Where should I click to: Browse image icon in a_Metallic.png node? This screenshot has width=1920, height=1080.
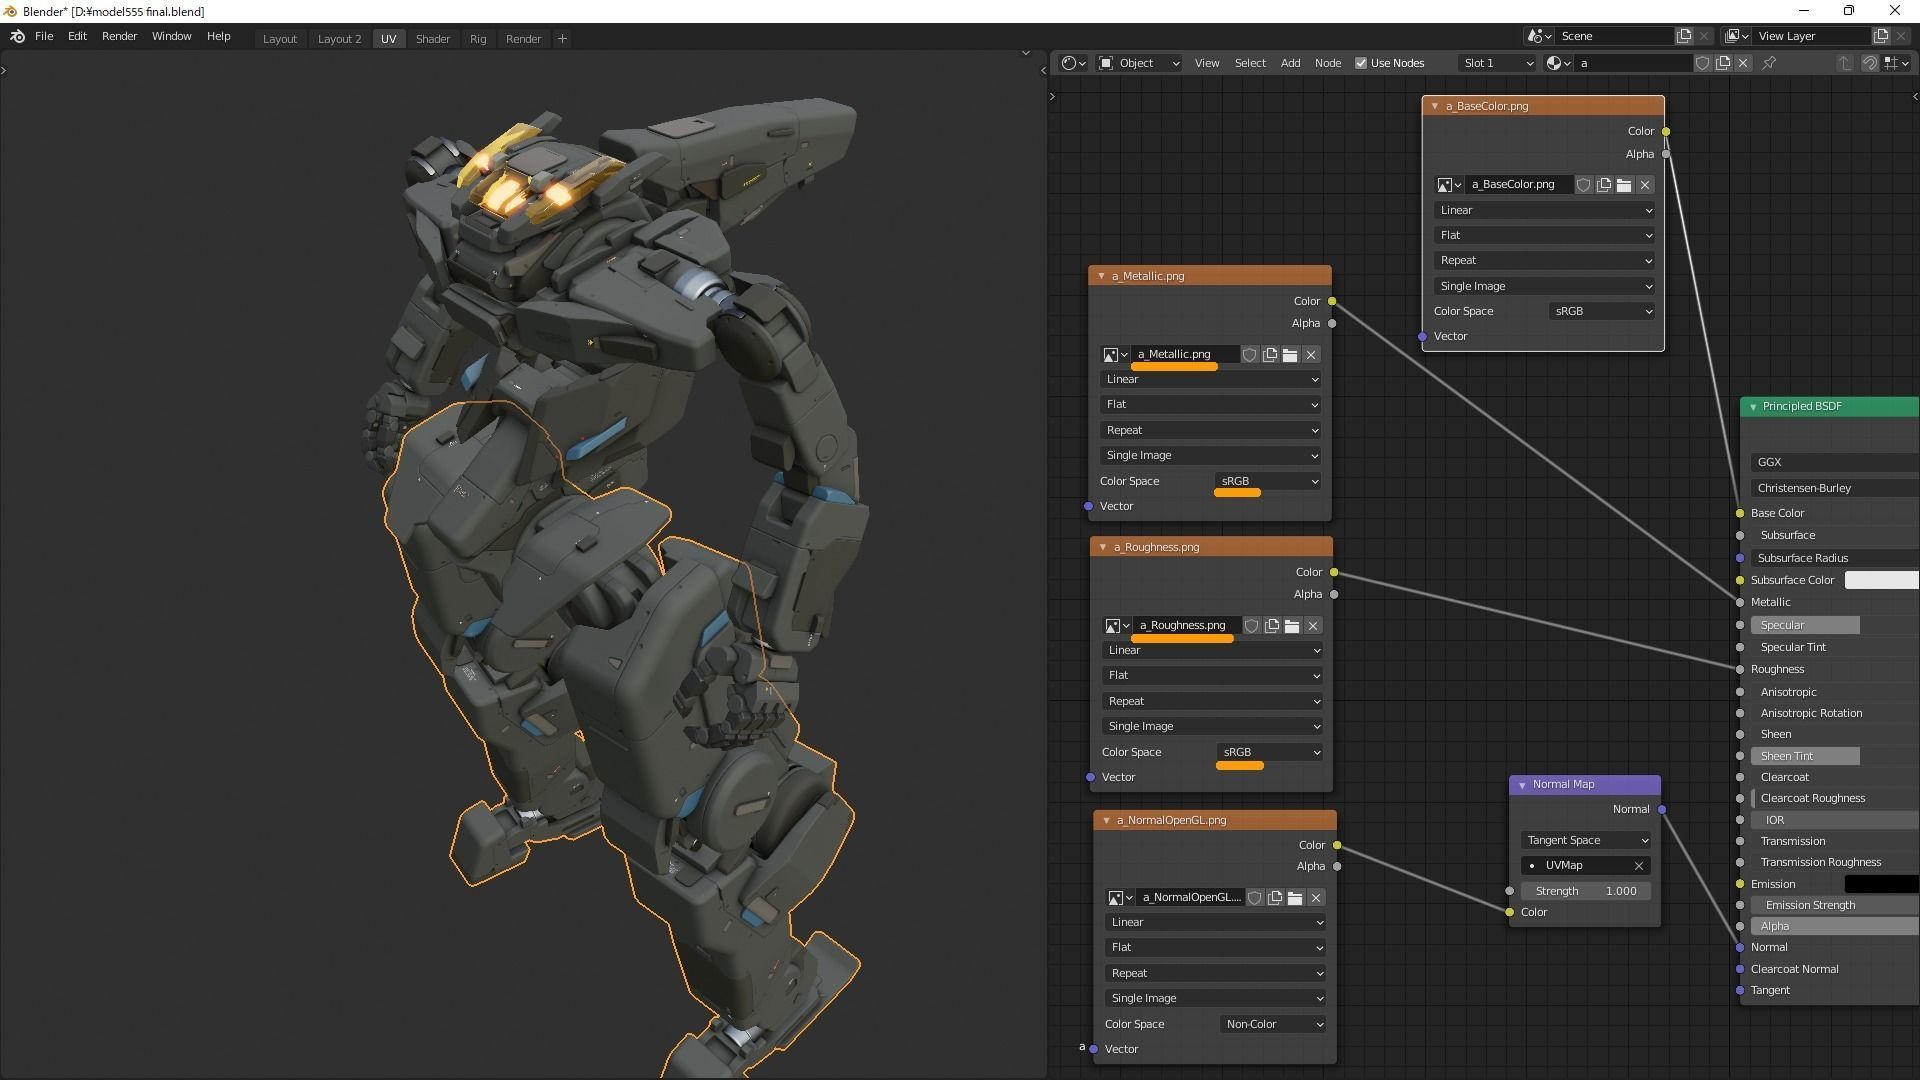click(1115, 355)
